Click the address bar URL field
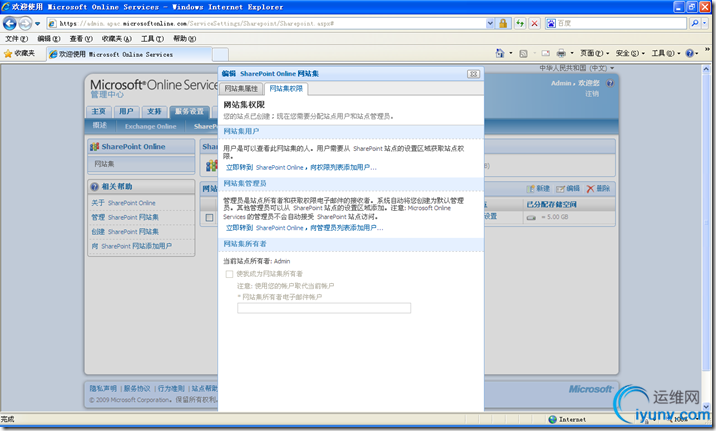The height and width of the screenshot is (431, 716). point(267,23)
